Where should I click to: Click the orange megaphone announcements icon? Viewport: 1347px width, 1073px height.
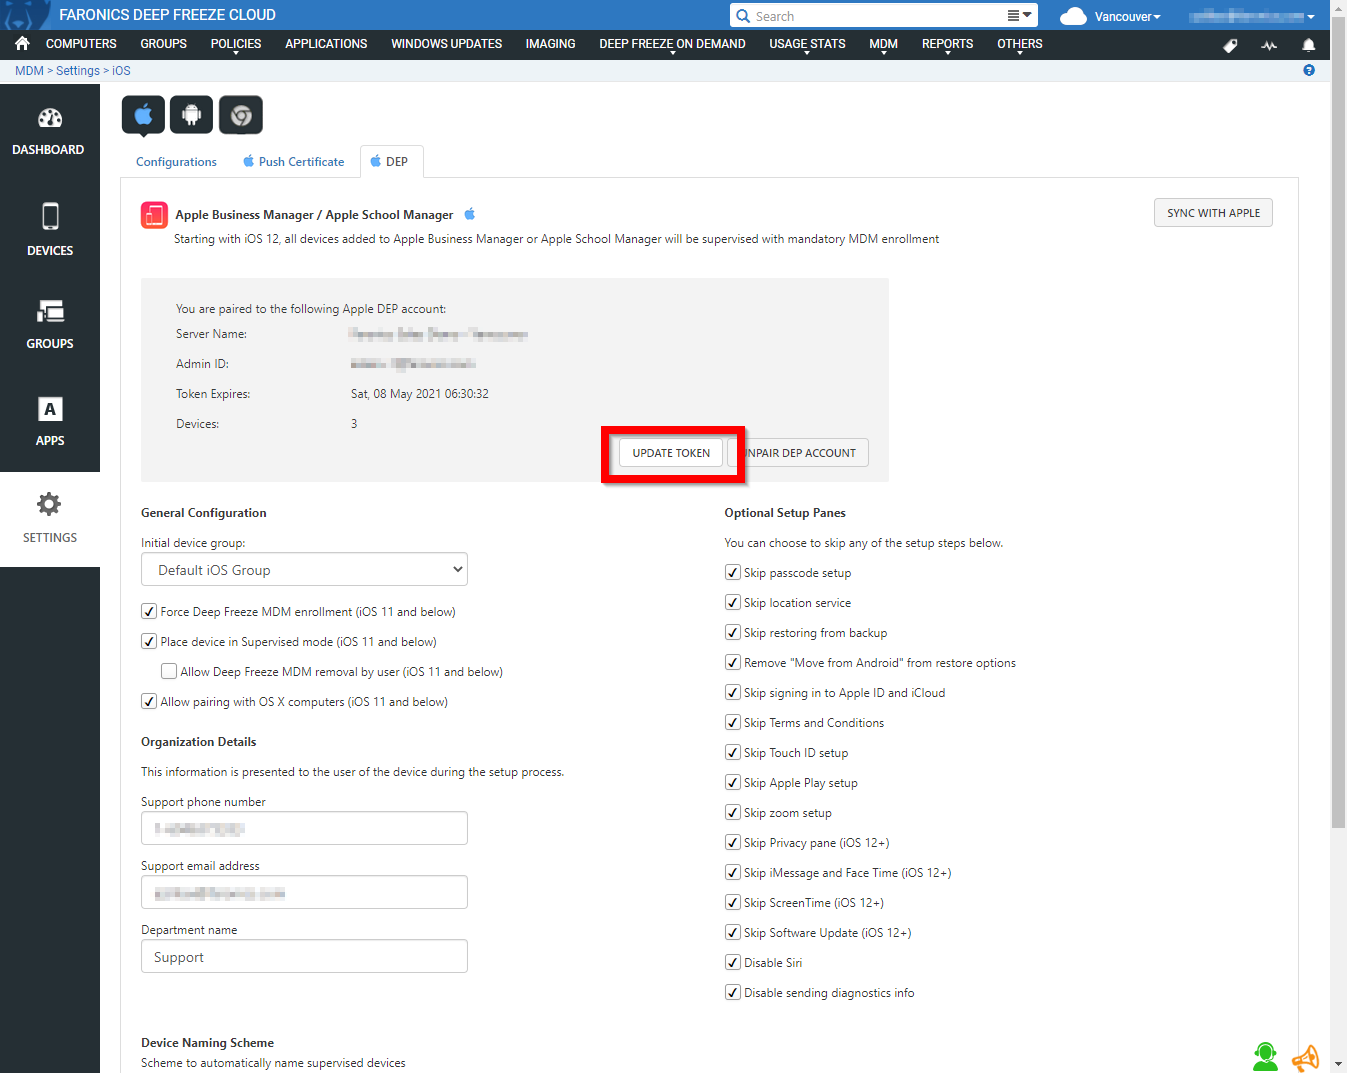[1305, 1057]
